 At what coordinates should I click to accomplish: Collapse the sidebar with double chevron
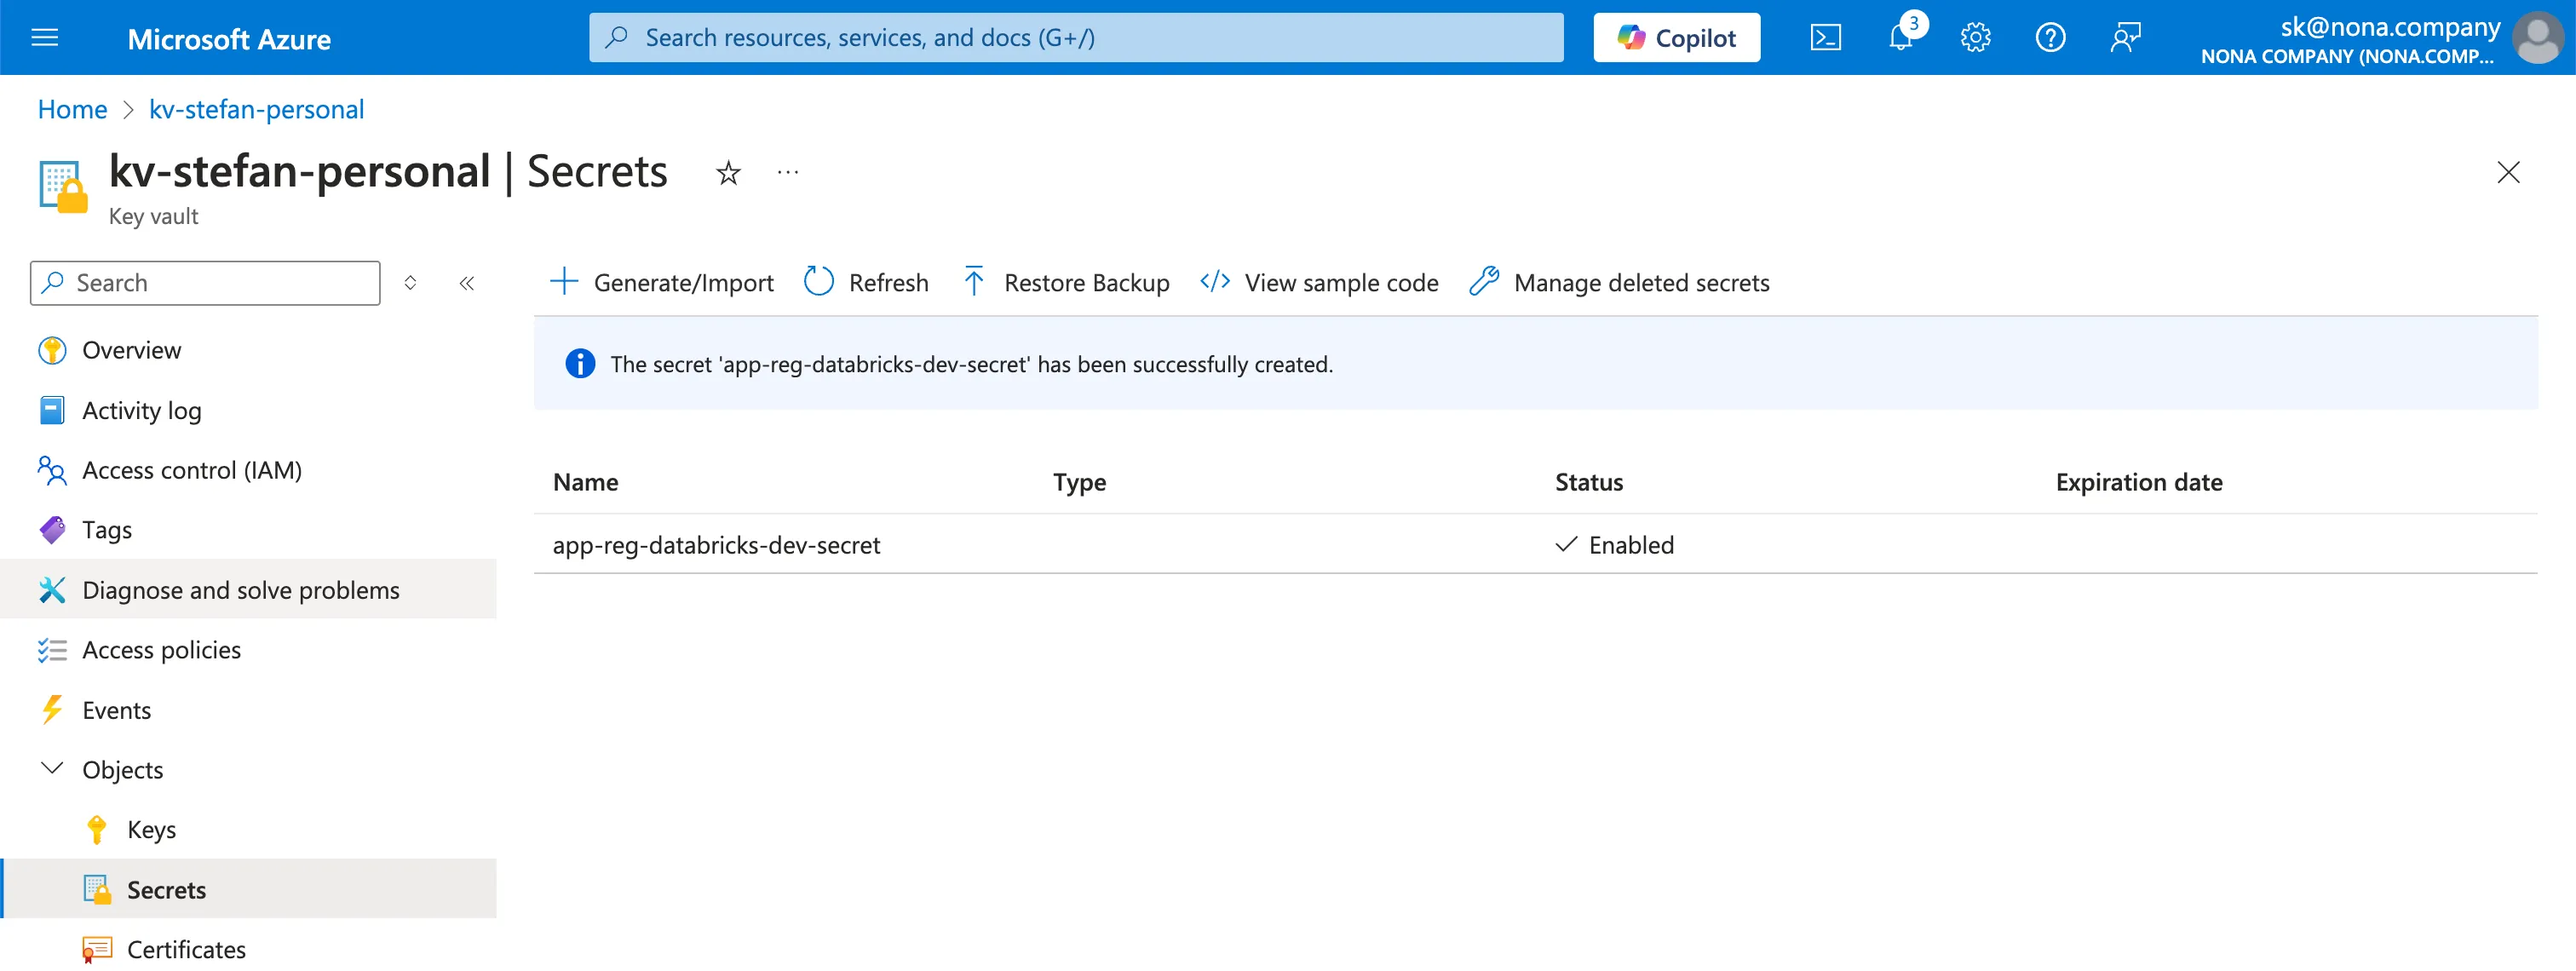[x=467, y=283]
